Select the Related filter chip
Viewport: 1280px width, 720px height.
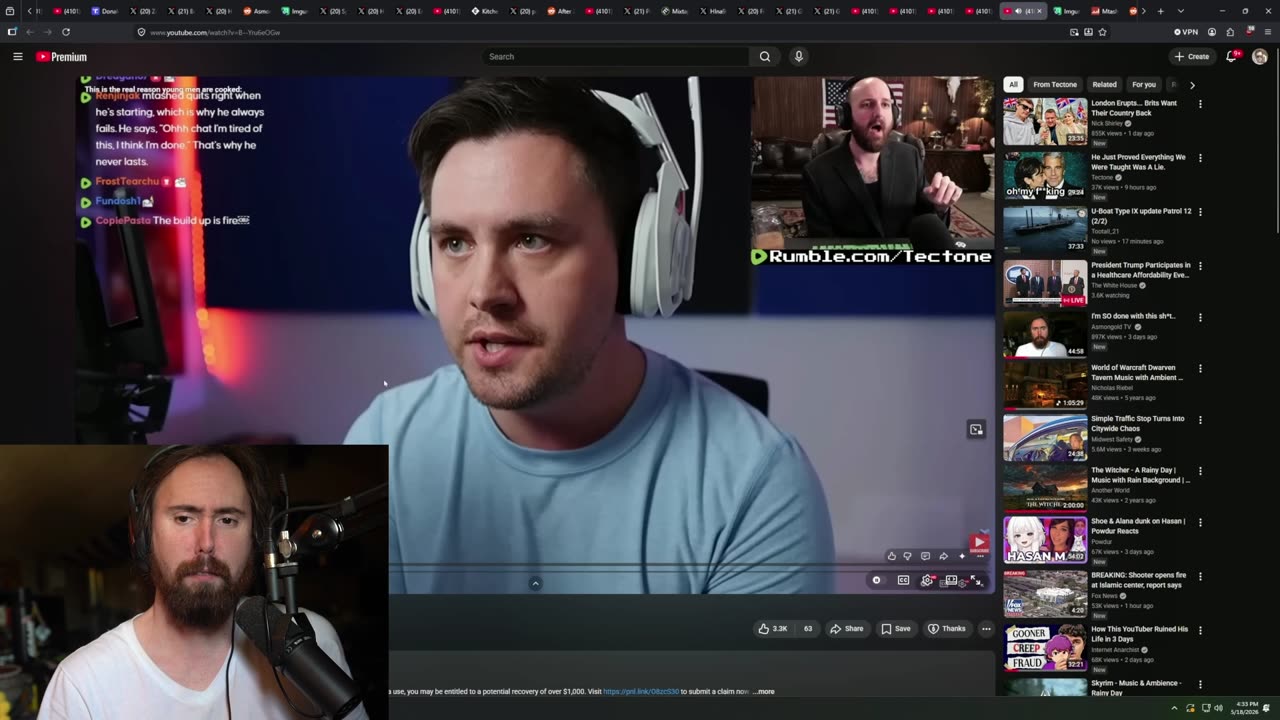coord(1104,85)
